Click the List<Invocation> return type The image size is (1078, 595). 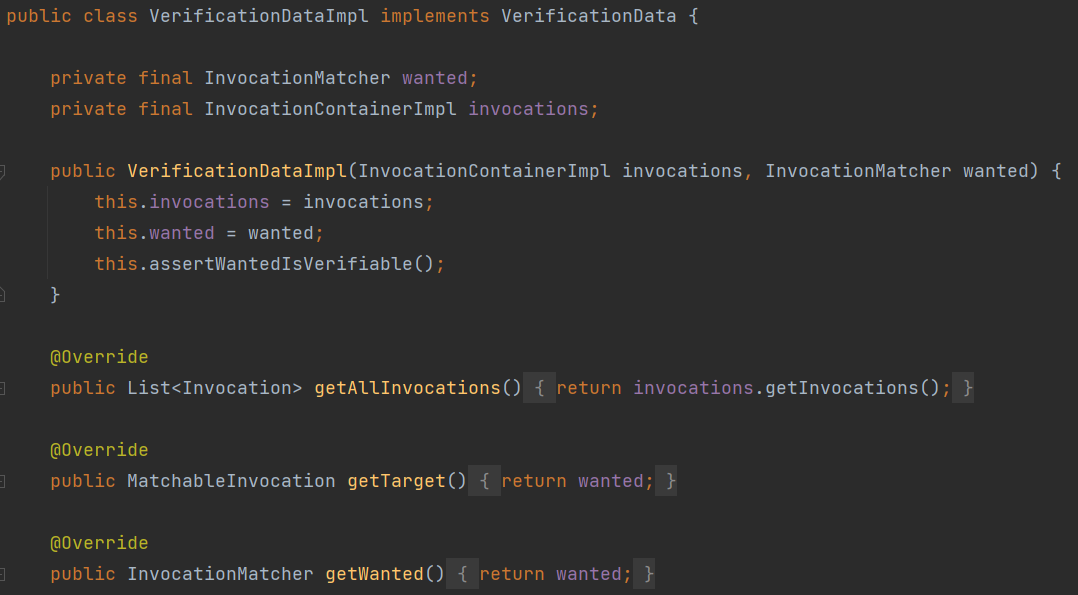(x=214, y=388)
